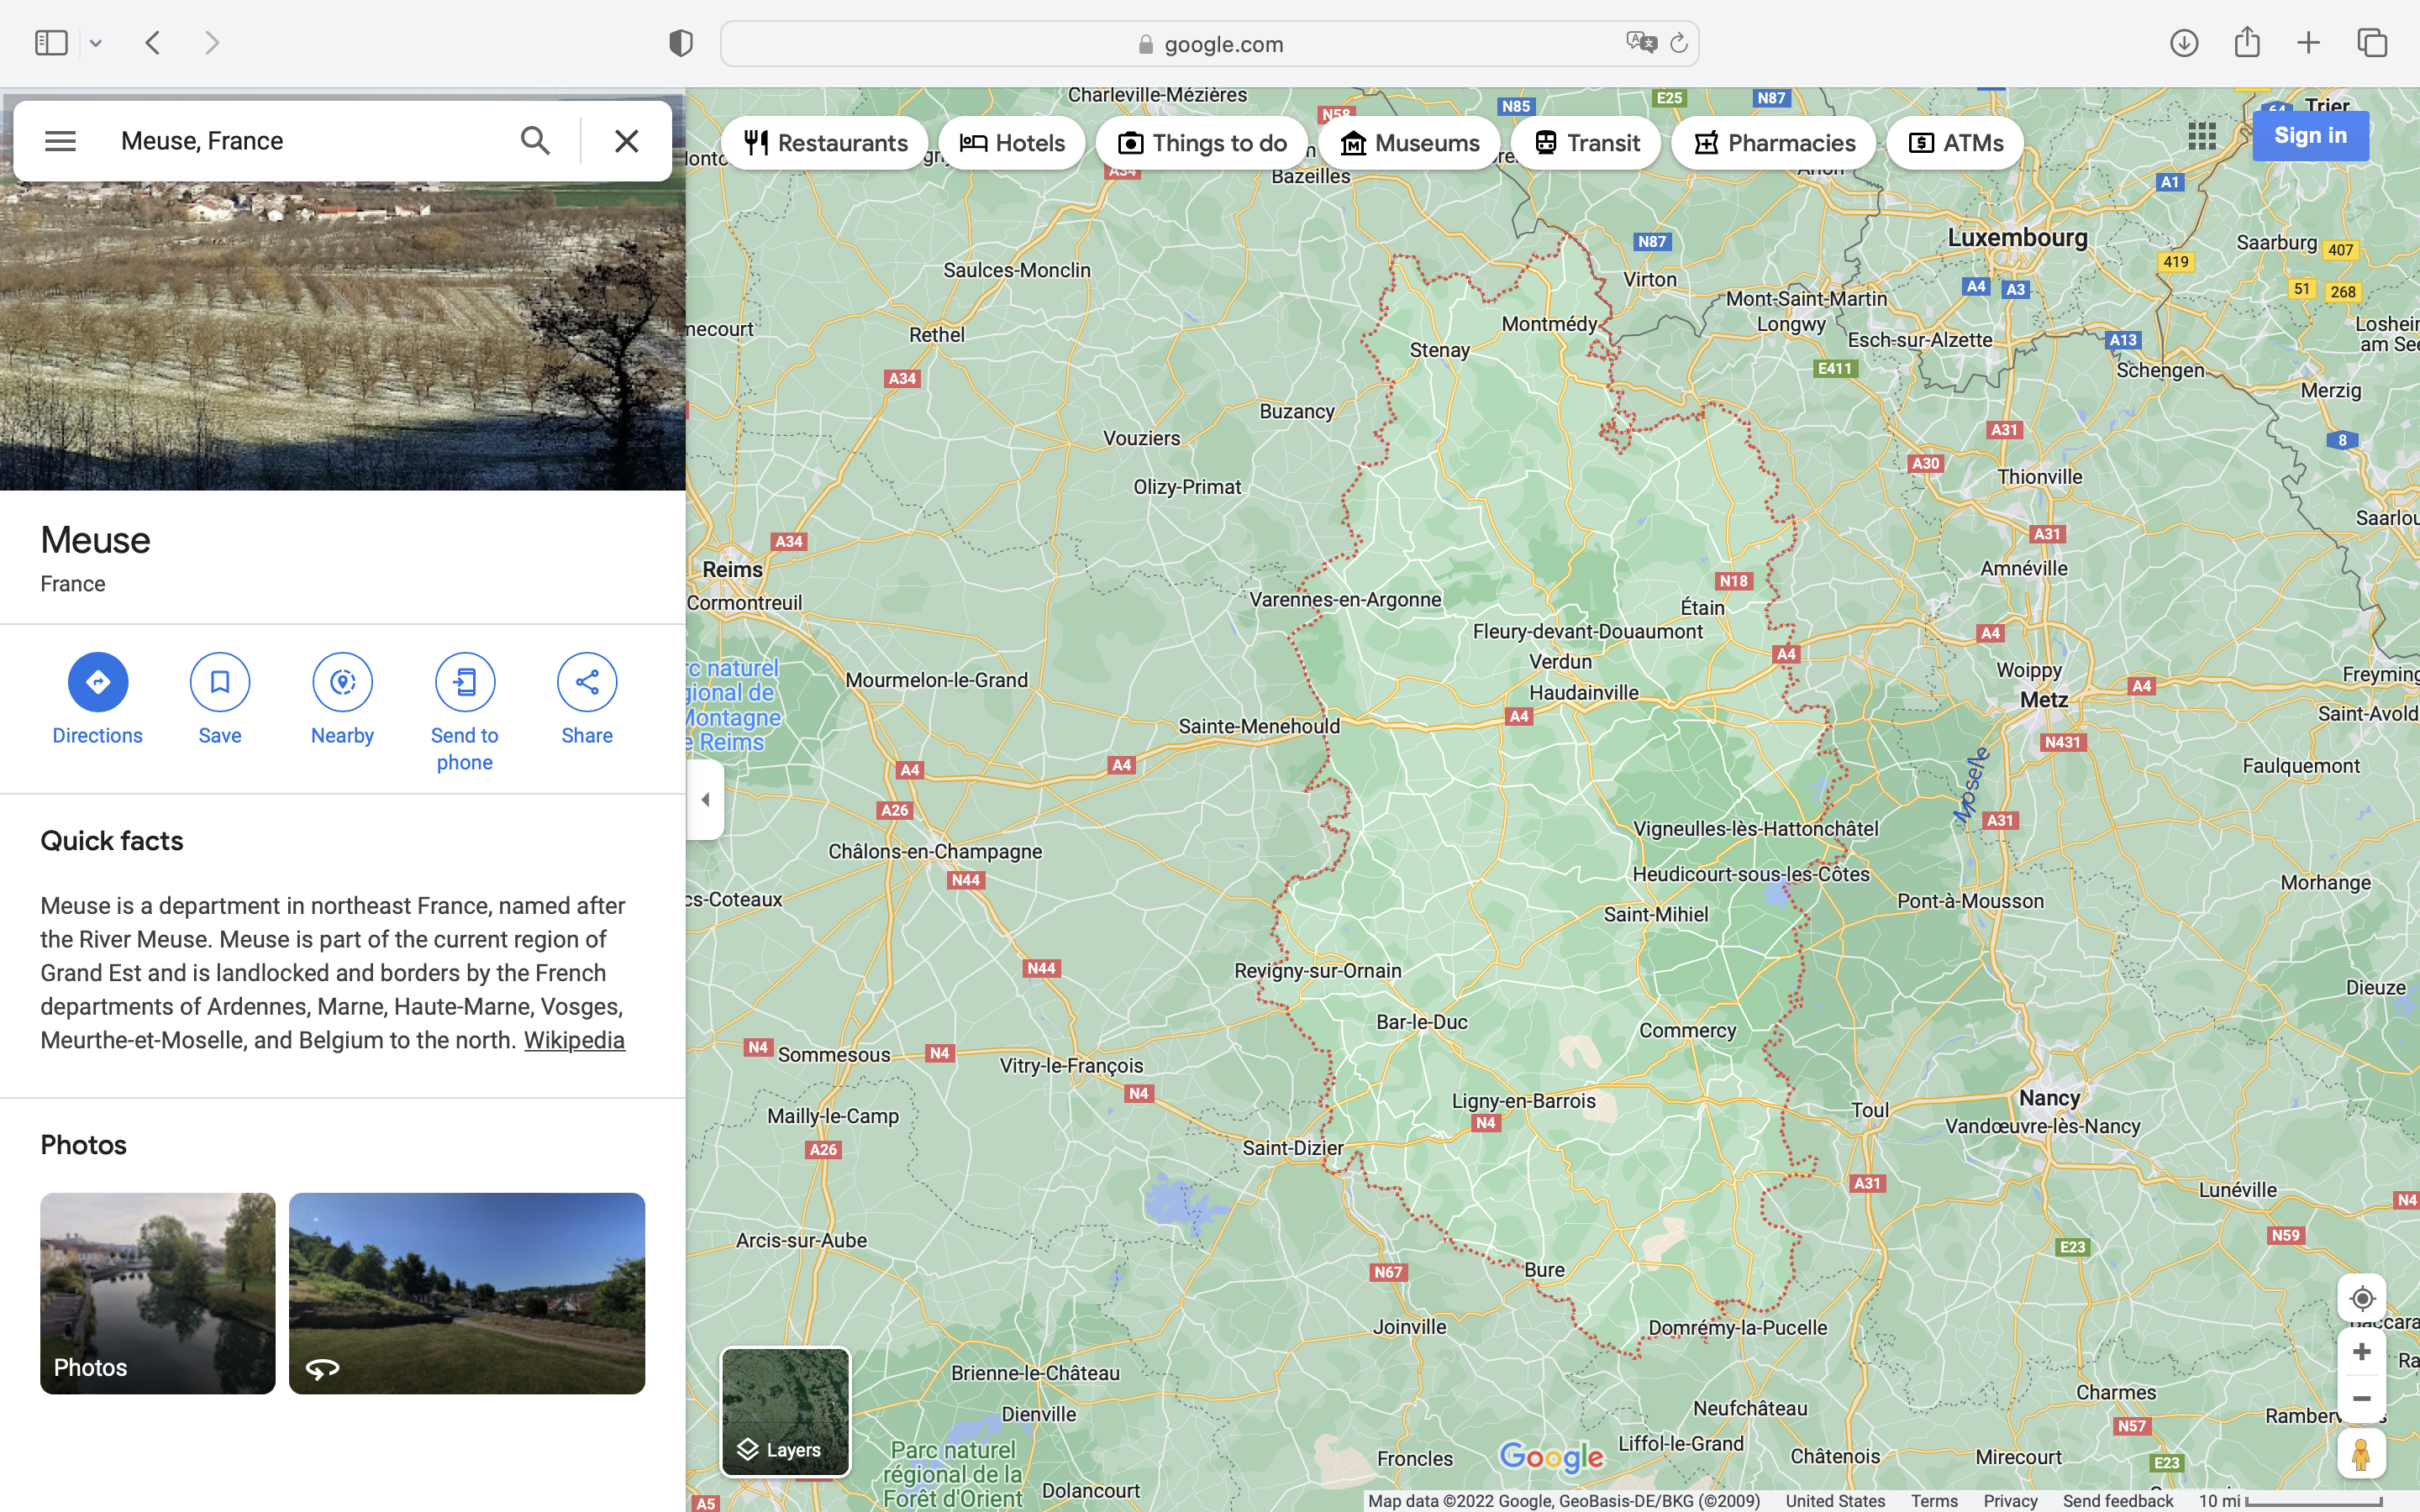Click the Sign in button
Screen dimensions: 2420x1512
point(2309,136)
